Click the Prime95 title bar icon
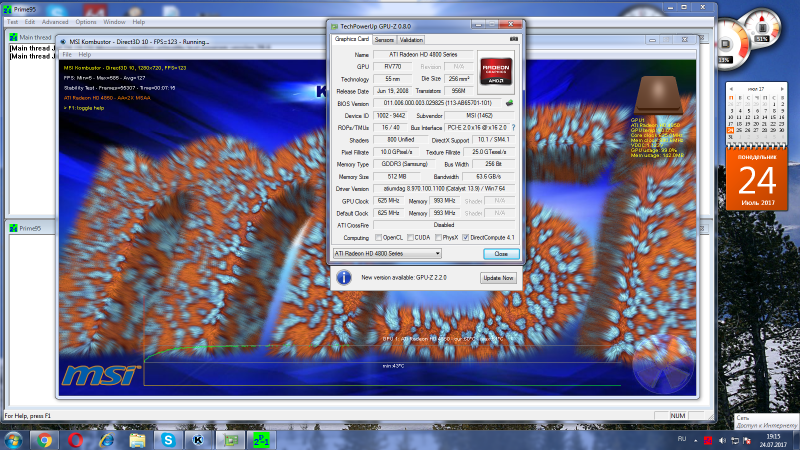 click(7, 9)
